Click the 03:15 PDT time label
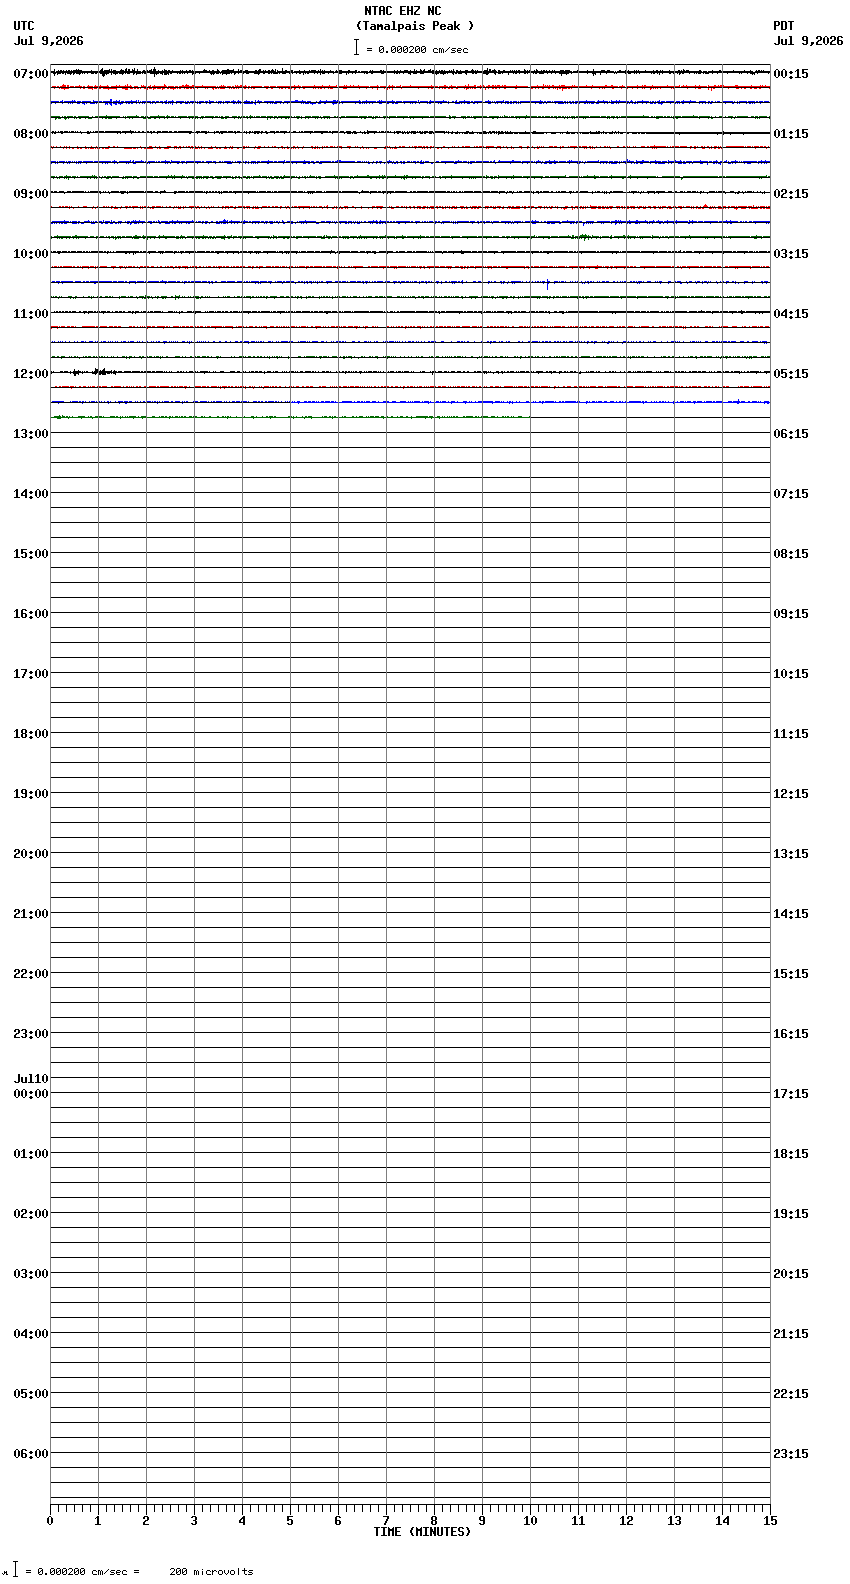The image size is (850, 1584). click(x=791, y=254)
